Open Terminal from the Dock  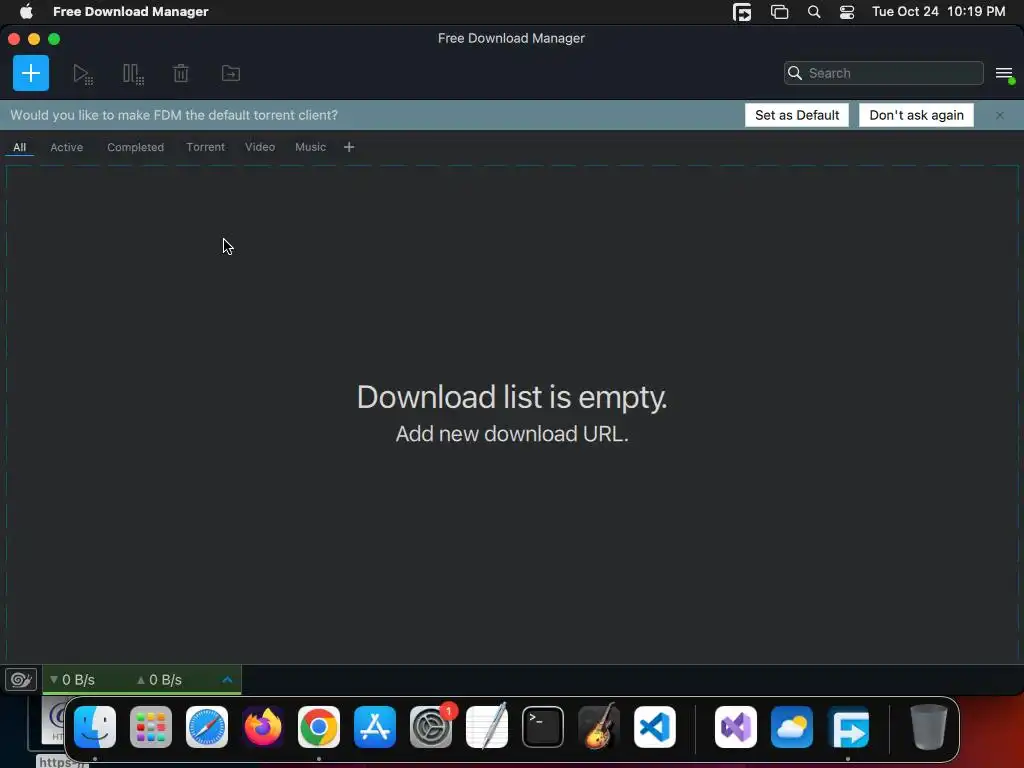[x=543, y=726]
